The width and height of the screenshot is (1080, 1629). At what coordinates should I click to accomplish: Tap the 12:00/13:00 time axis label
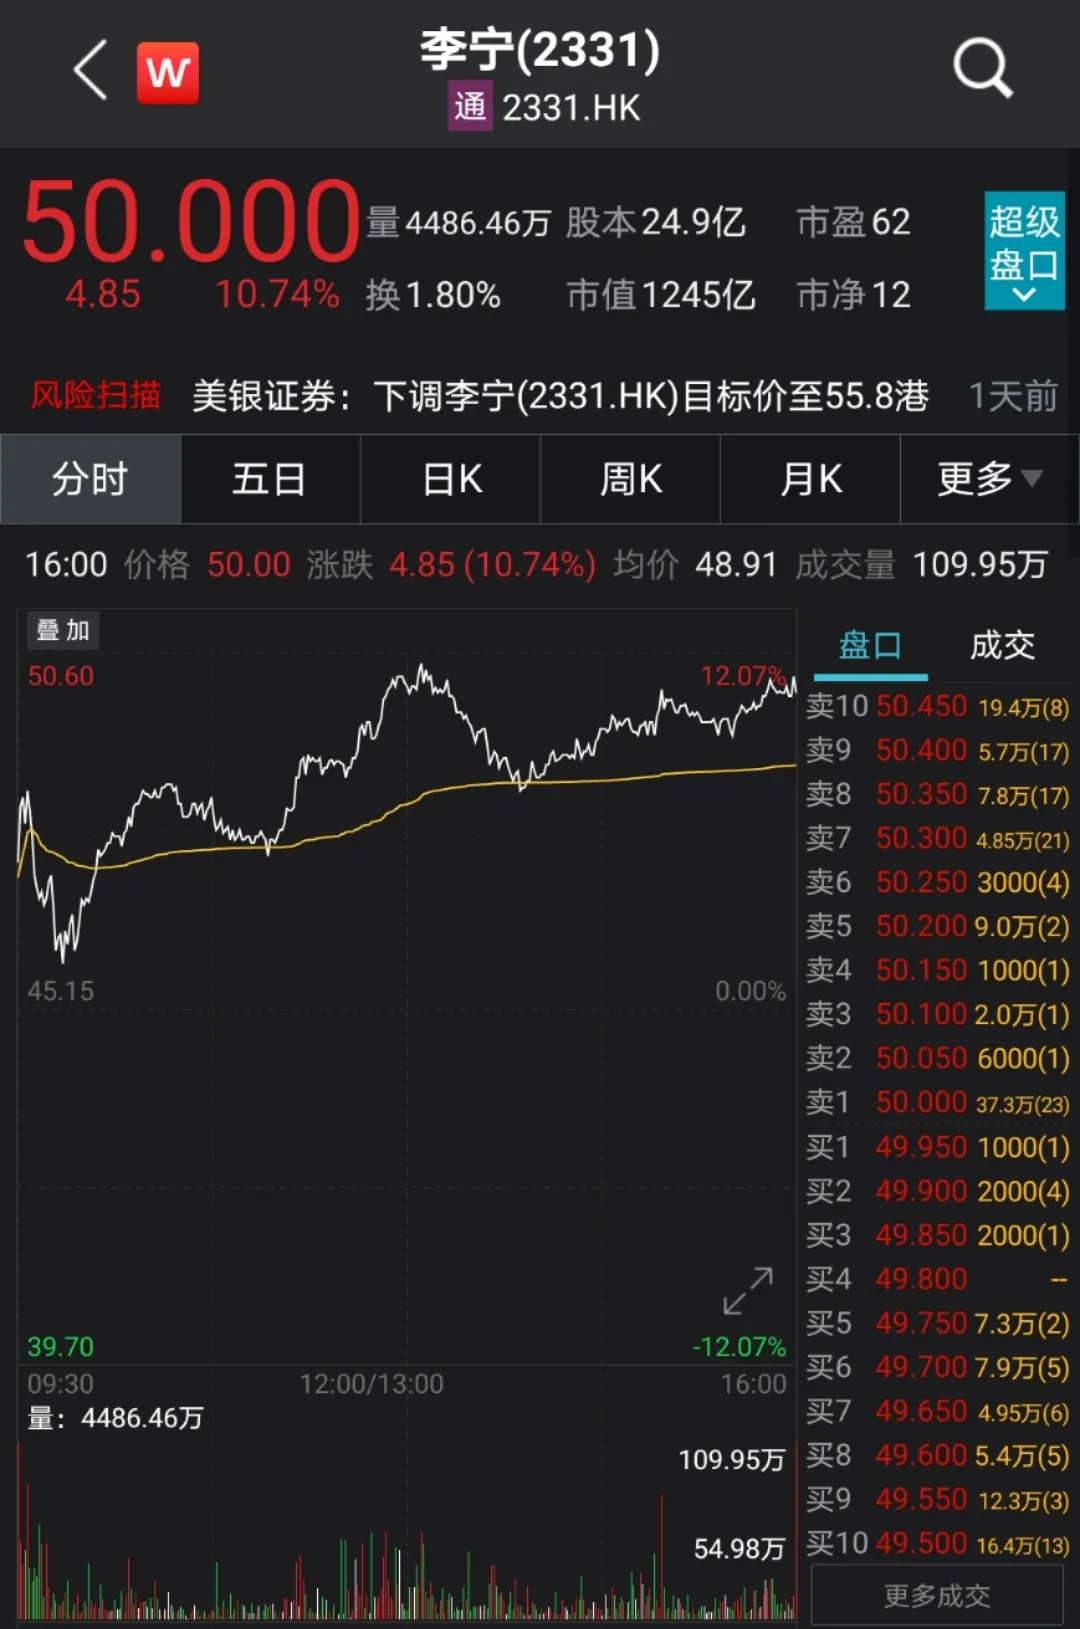point(371,1384)
